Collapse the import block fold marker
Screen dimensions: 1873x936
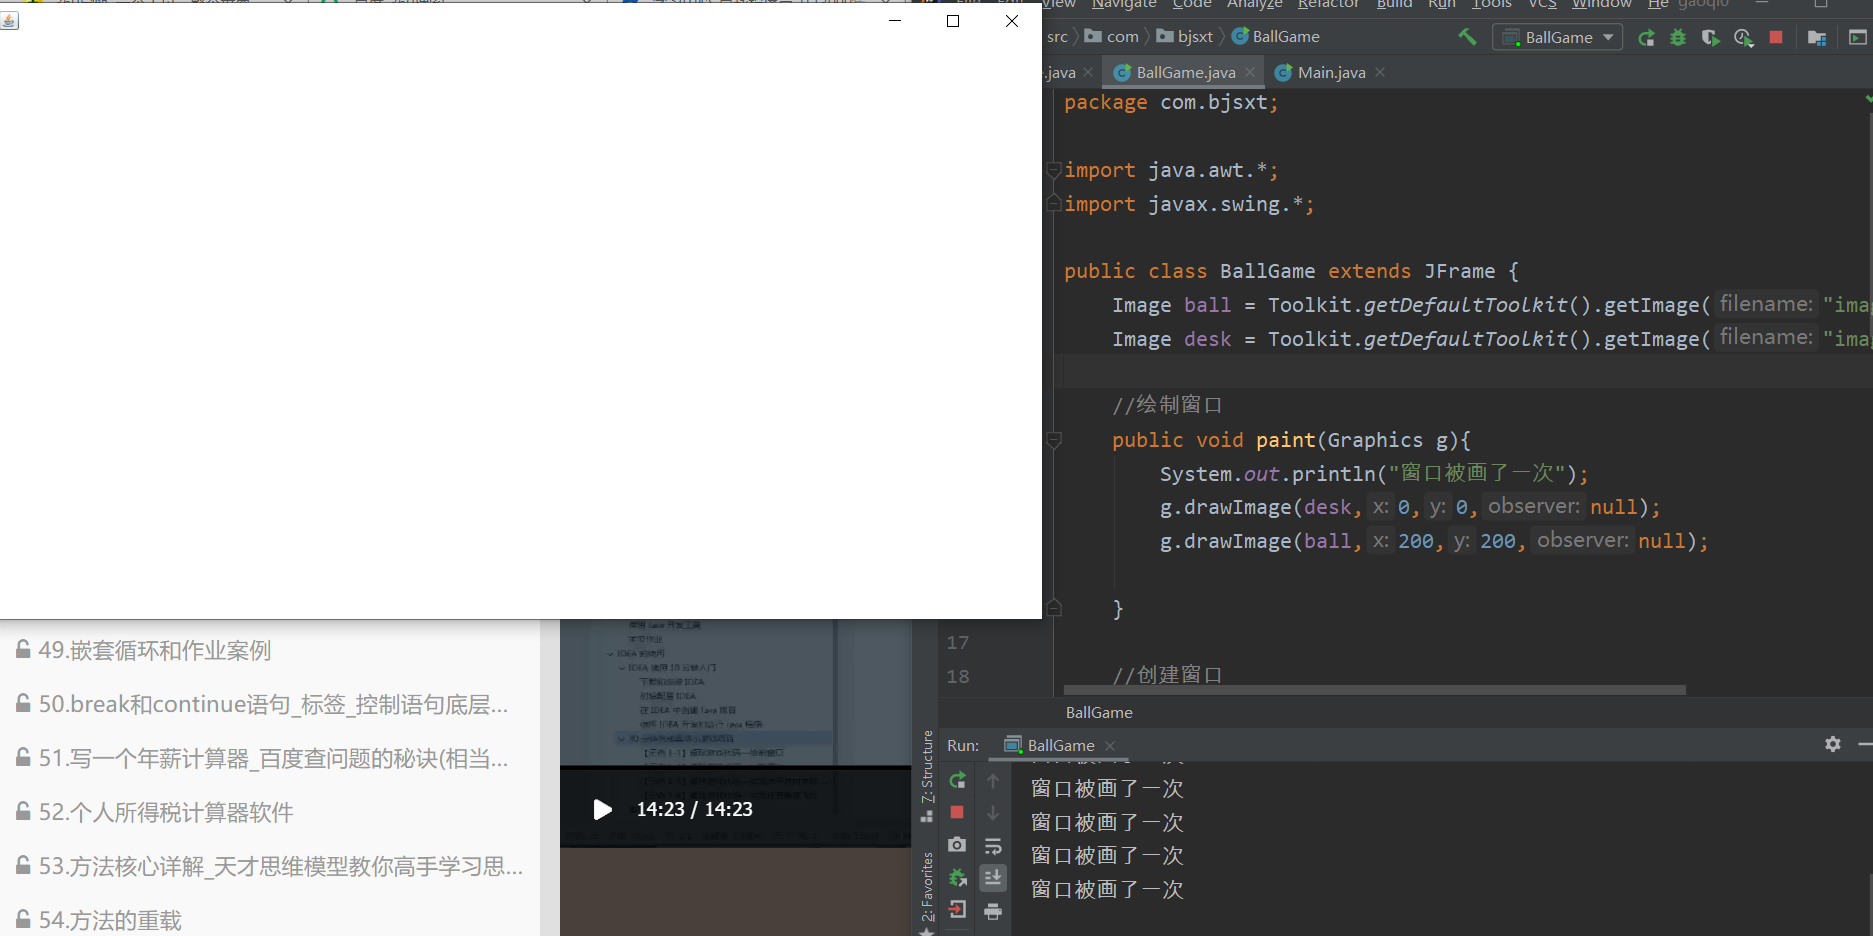[x=1053, y=170]
